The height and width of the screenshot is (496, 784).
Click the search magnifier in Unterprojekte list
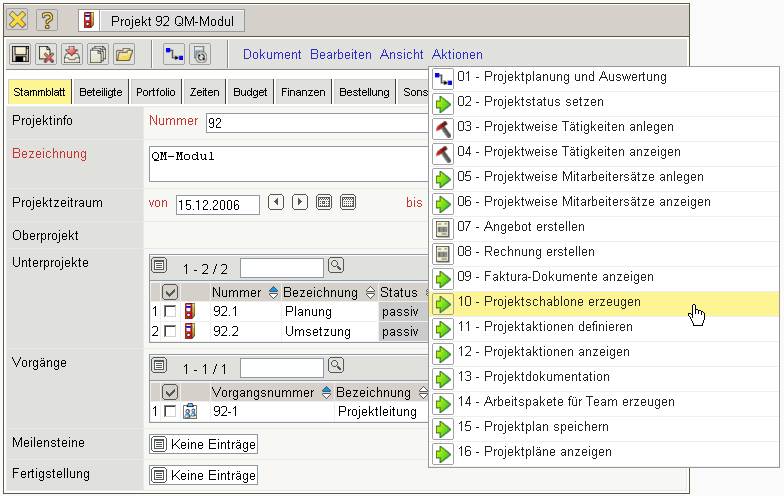tap(336, 266)
